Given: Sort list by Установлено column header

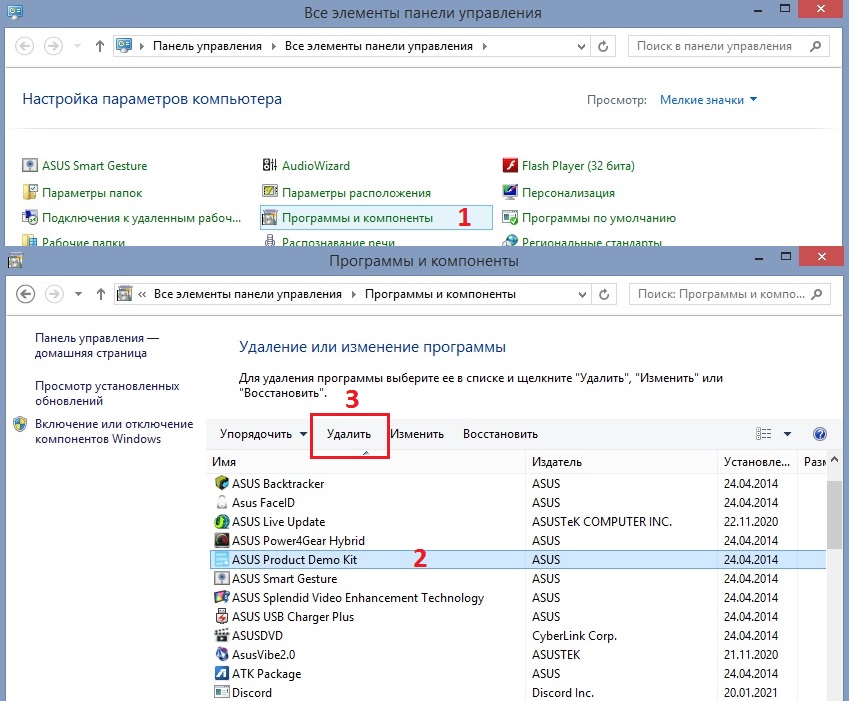Looking at the screenshot, I should pyautogui.click(x=757, y=462).
